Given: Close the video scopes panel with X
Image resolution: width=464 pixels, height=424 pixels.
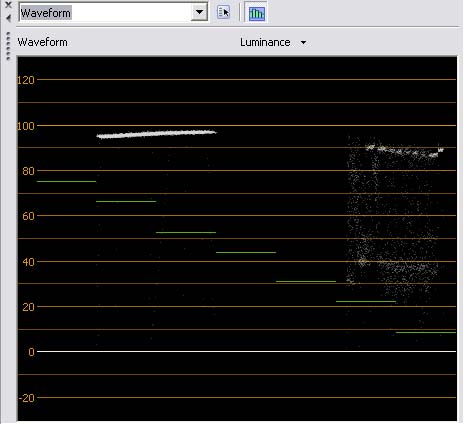Looking at the screenshot, I should [x=8, y=5].
